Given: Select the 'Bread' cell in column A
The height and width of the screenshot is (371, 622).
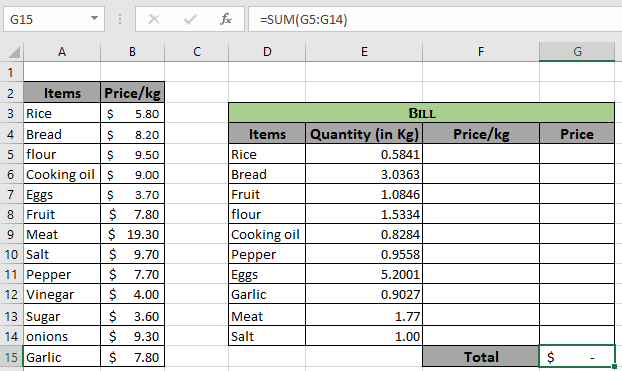Looking at the screenshot, I should coord(62,134).
